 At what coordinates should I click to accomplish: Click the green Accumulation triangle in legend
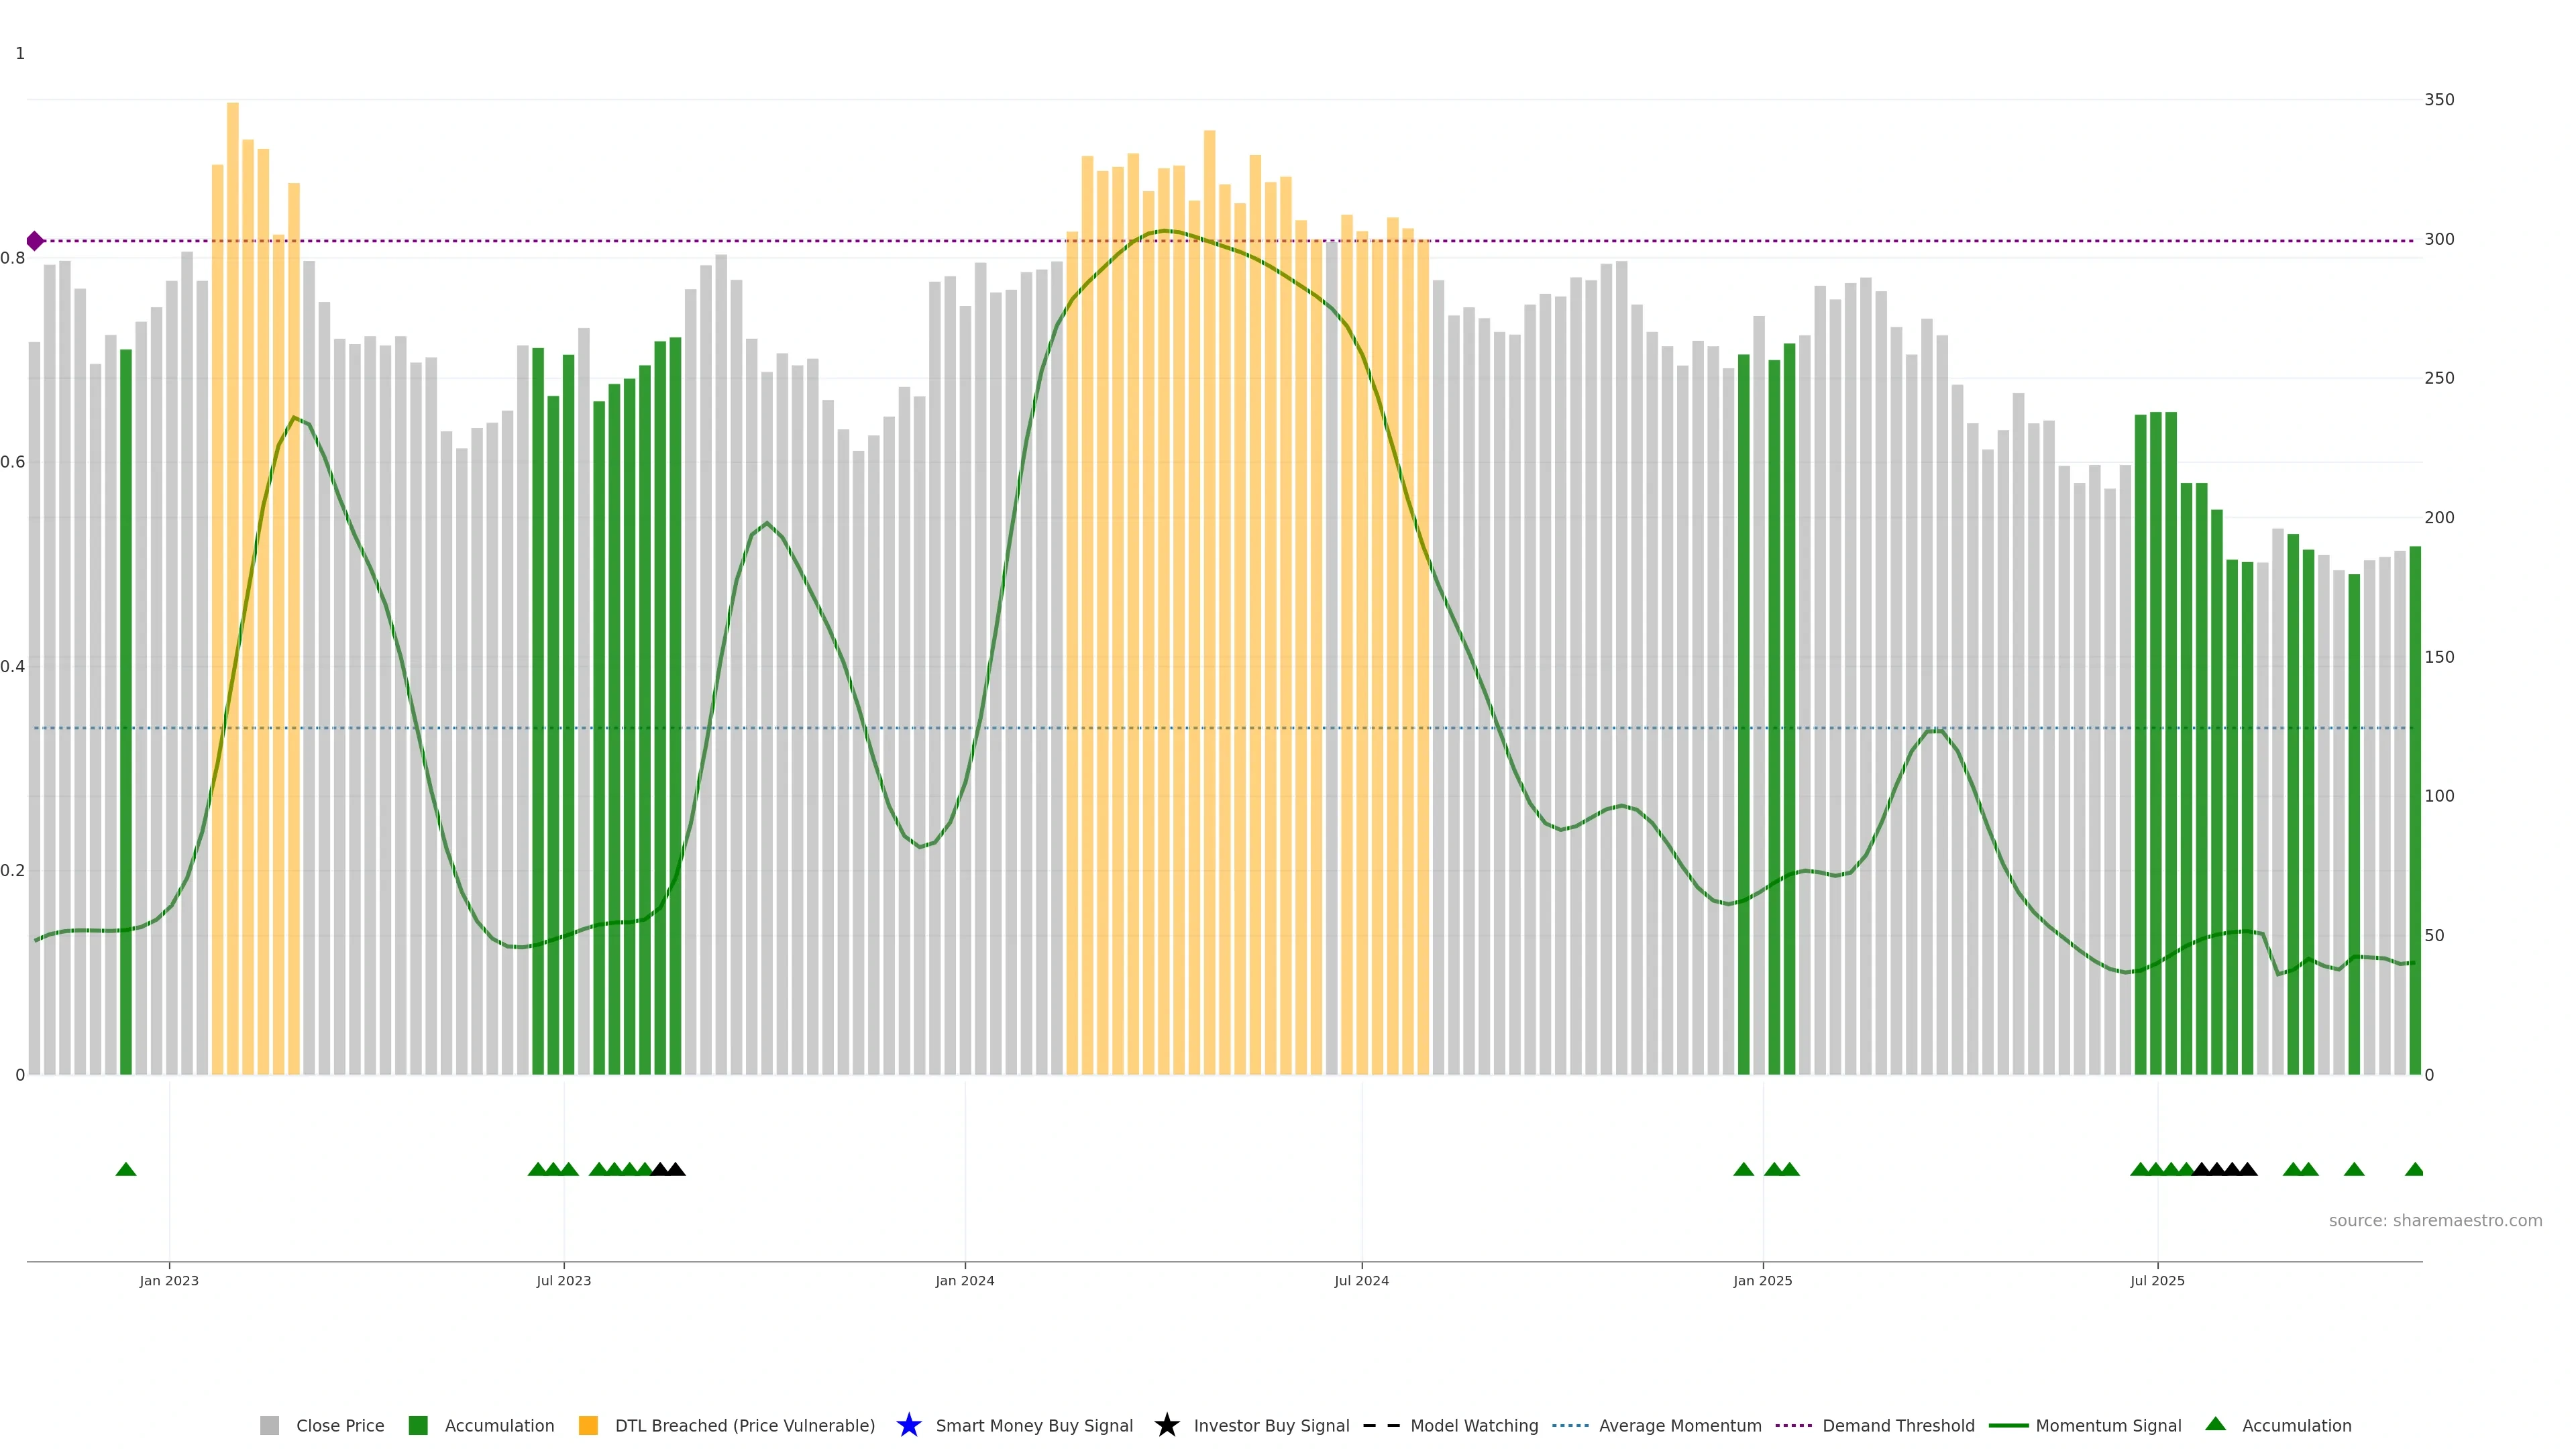[x=2215, y=1424]
